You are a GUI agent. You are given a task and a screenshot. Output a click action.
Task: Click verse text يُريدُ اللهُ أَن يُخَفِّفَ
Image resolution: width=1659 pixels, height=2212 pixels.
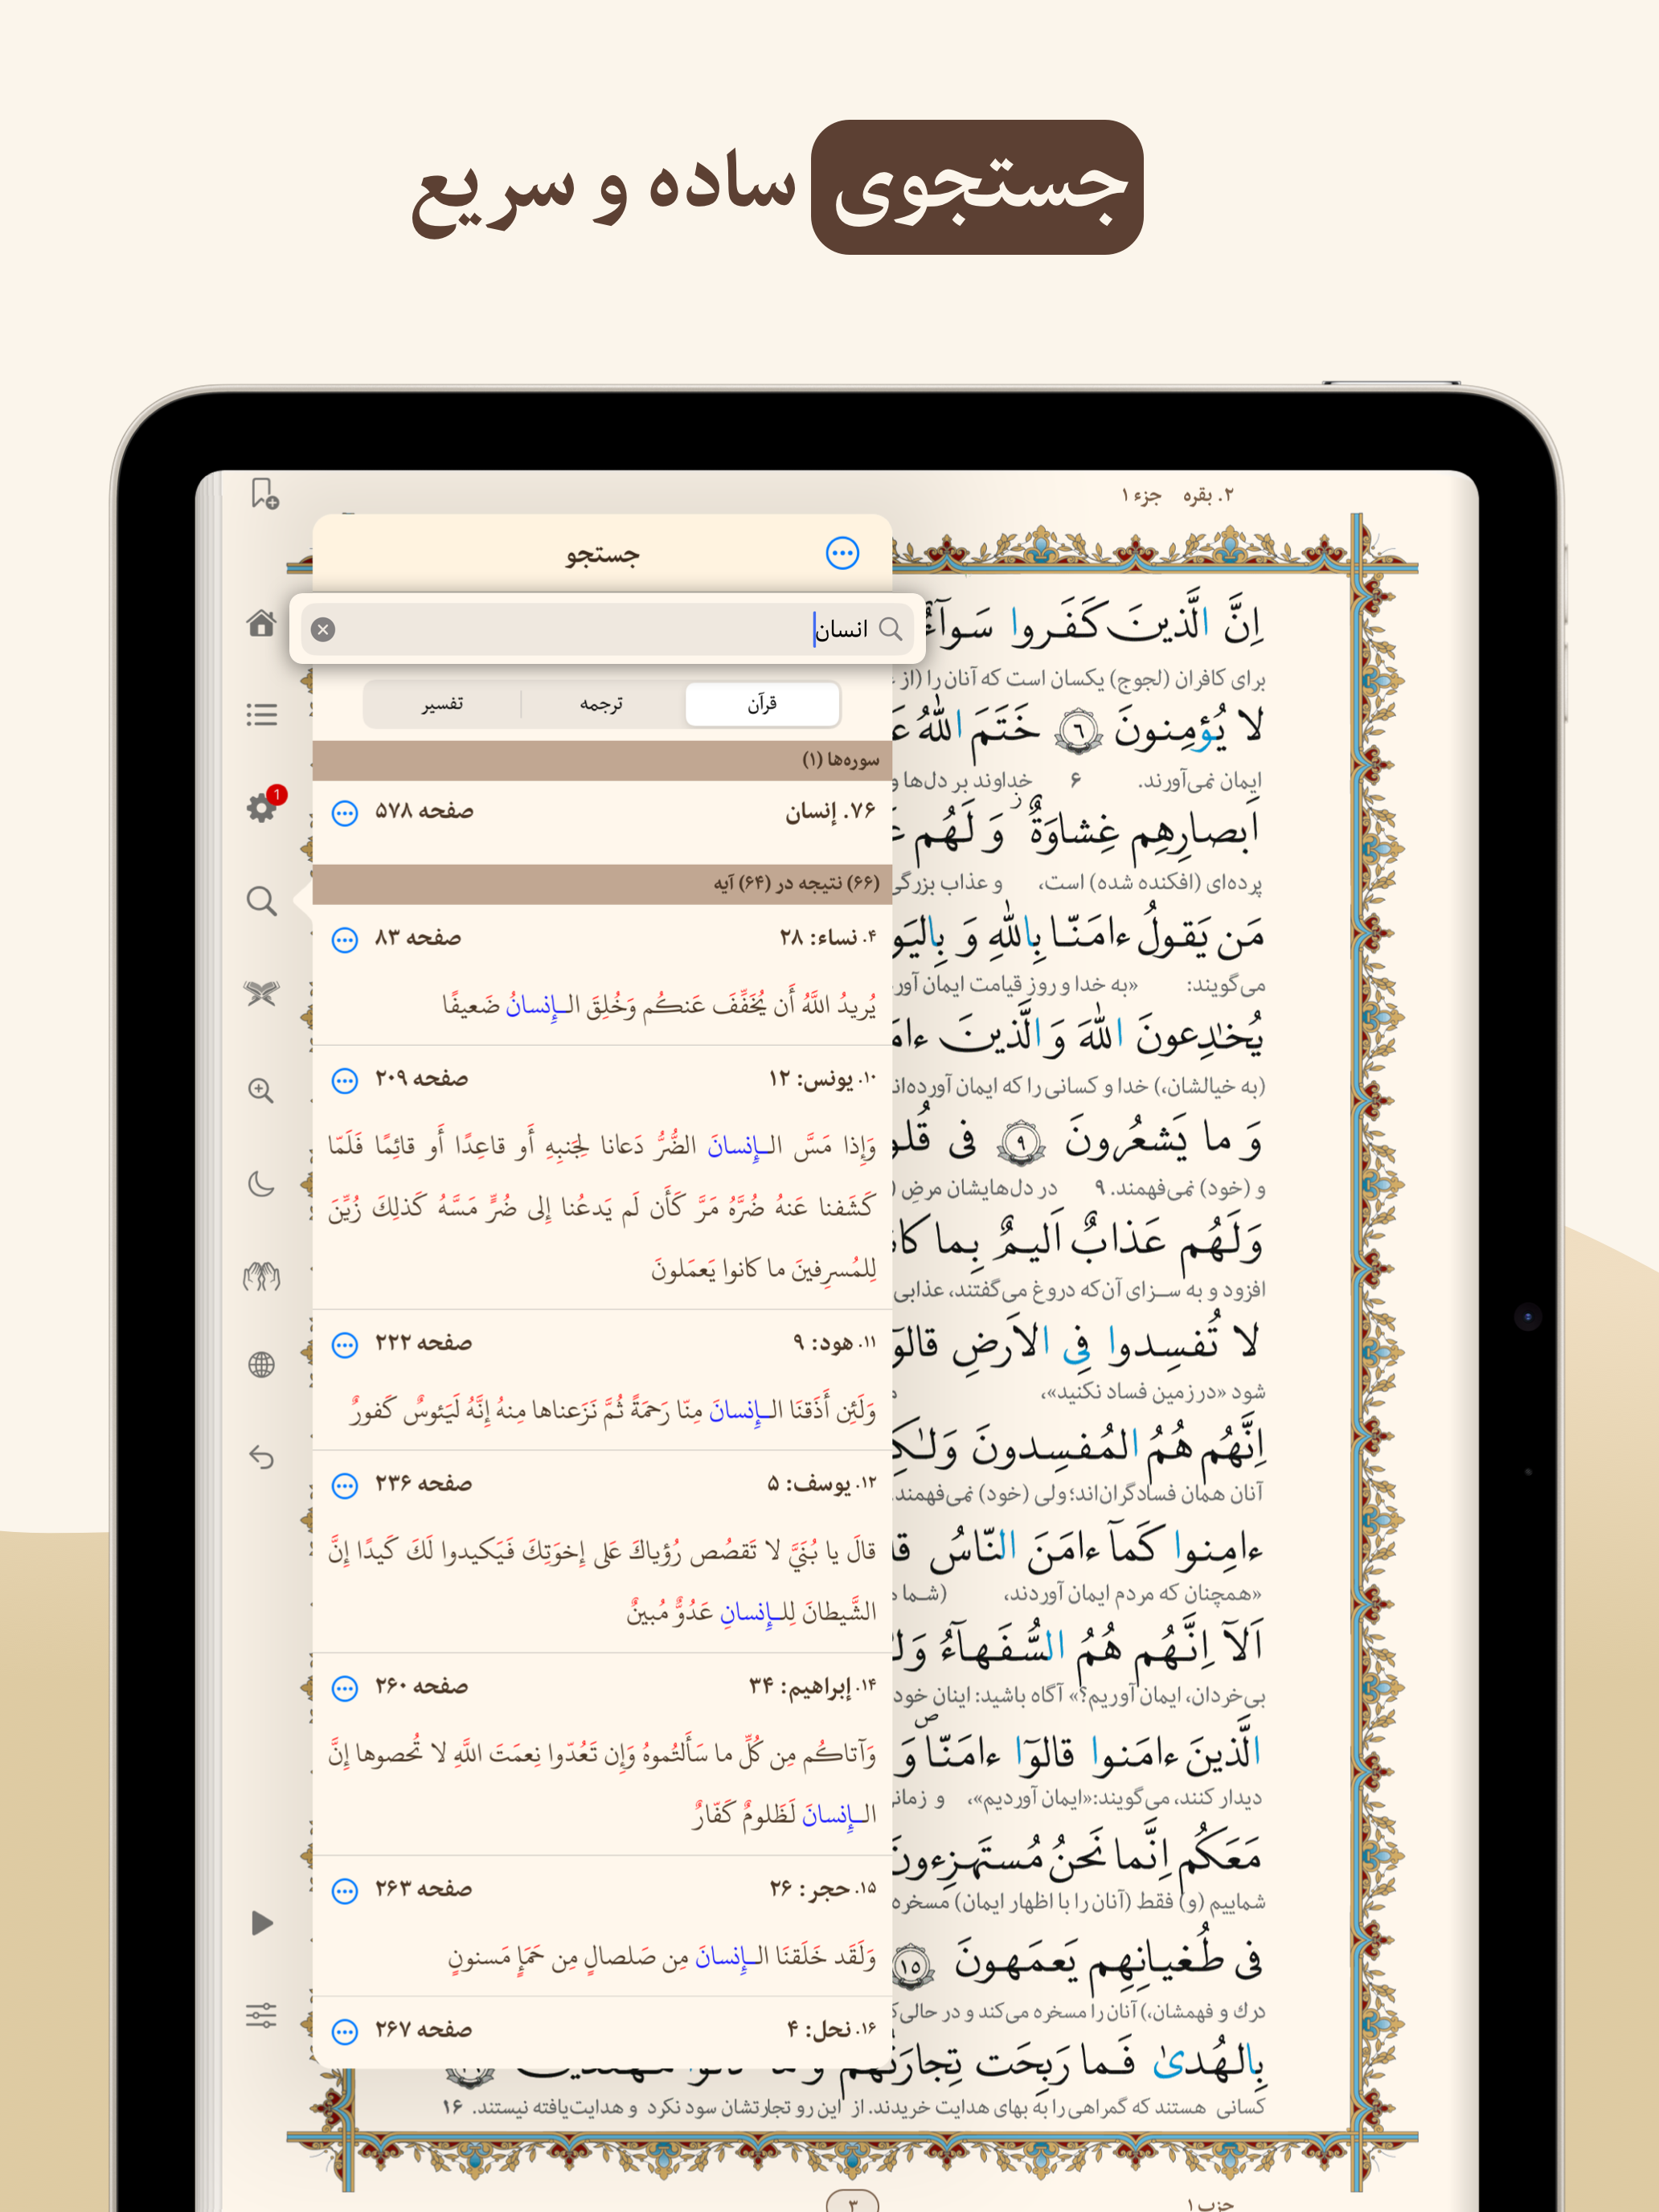660,1006
